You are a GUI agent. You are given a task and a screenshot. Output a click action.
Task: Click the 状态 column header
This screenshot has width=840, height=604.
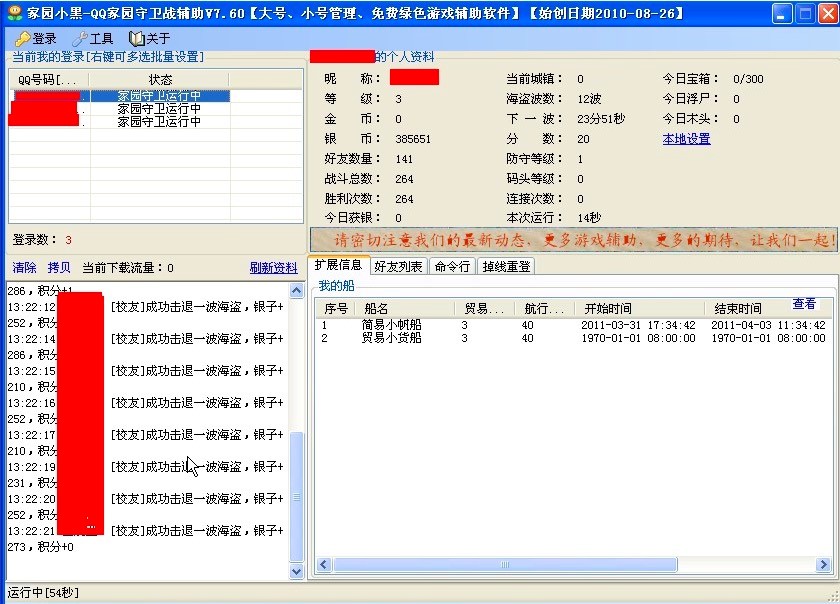tap(160, 80)
